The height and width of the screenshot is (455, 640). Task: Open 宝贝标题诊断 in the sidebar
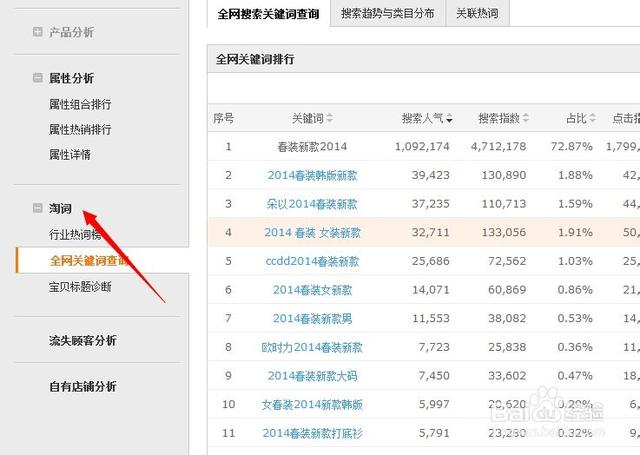(x=80, y=287)
